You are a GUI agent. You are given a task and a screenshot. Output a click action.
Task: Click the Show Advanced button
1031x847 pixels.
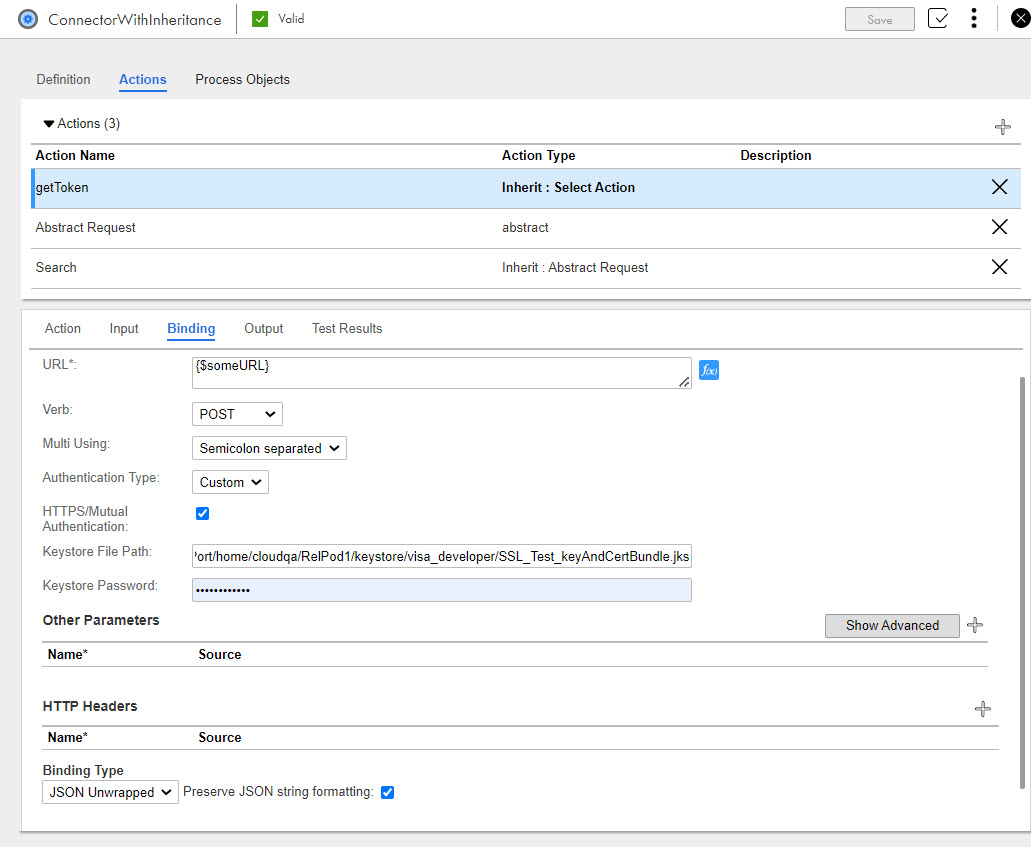click(892, 625)
